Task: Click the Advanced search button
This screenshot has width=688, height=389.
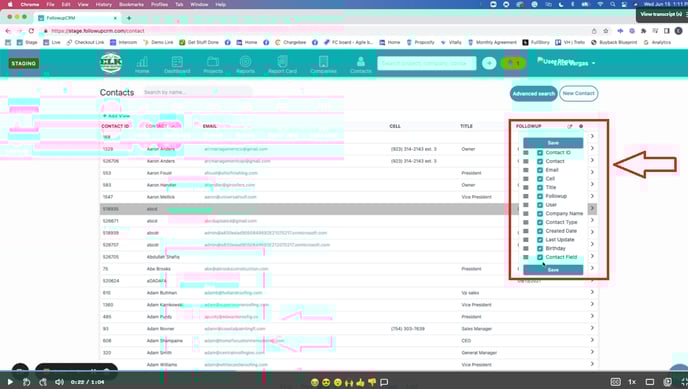Action: pos(534,93)
